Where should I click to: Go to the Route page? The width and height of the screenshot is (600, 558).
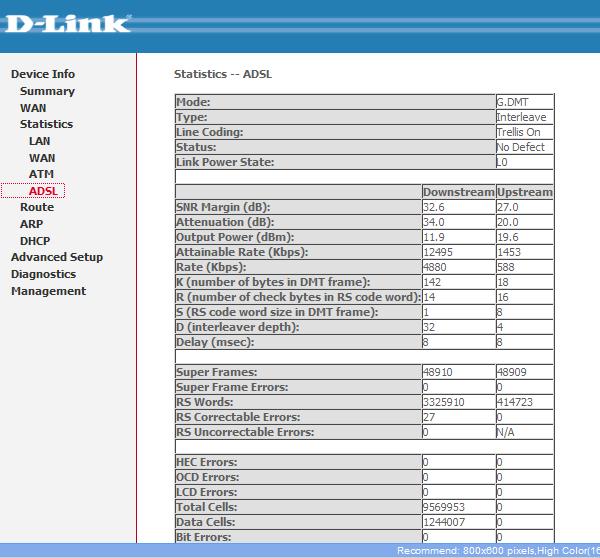[37, 207]
